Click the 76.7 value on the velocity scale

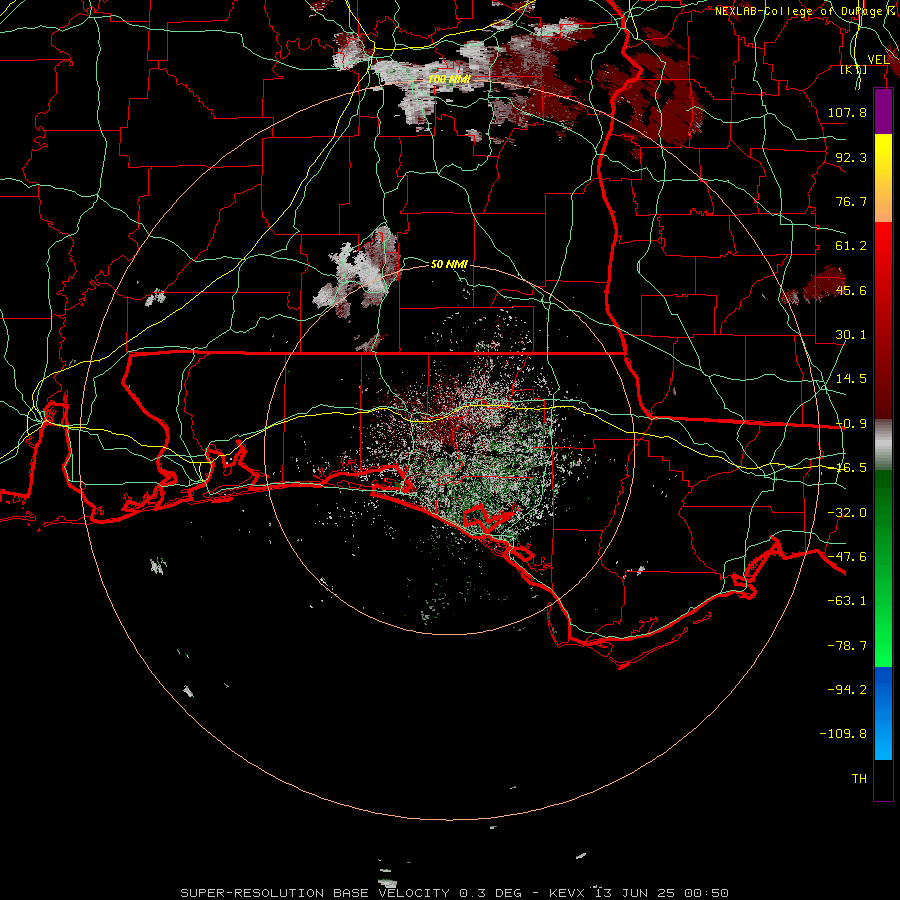851,201
